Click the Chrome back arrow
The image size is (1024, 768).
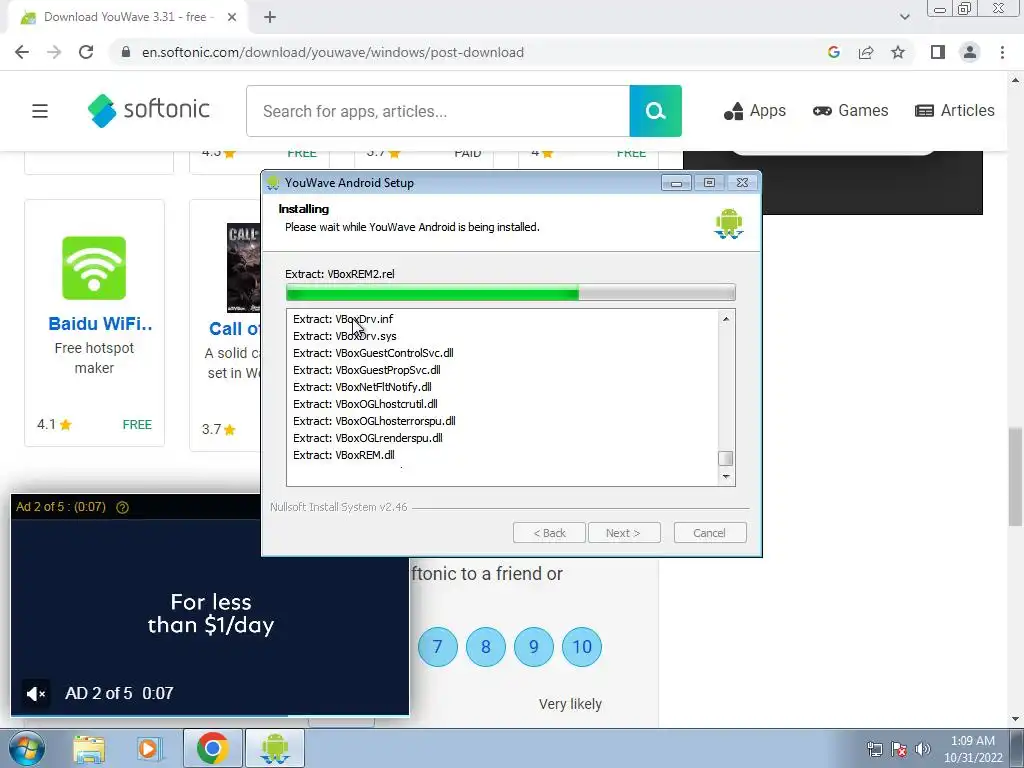(x=22, y=52)
